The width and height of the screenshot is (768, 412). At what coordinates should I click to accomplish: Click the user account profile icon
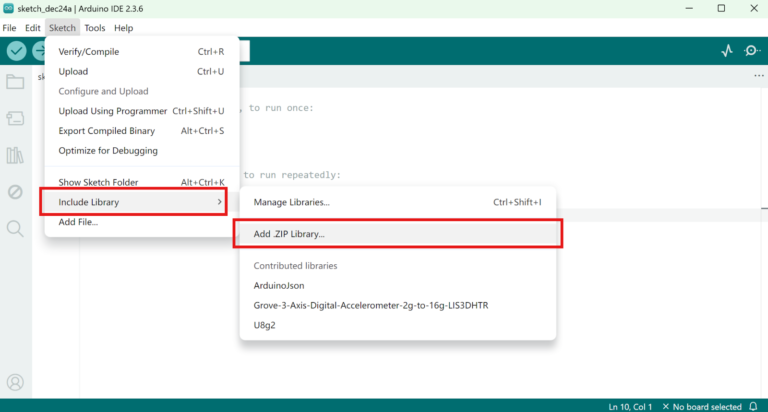click(x=15, y=382)
